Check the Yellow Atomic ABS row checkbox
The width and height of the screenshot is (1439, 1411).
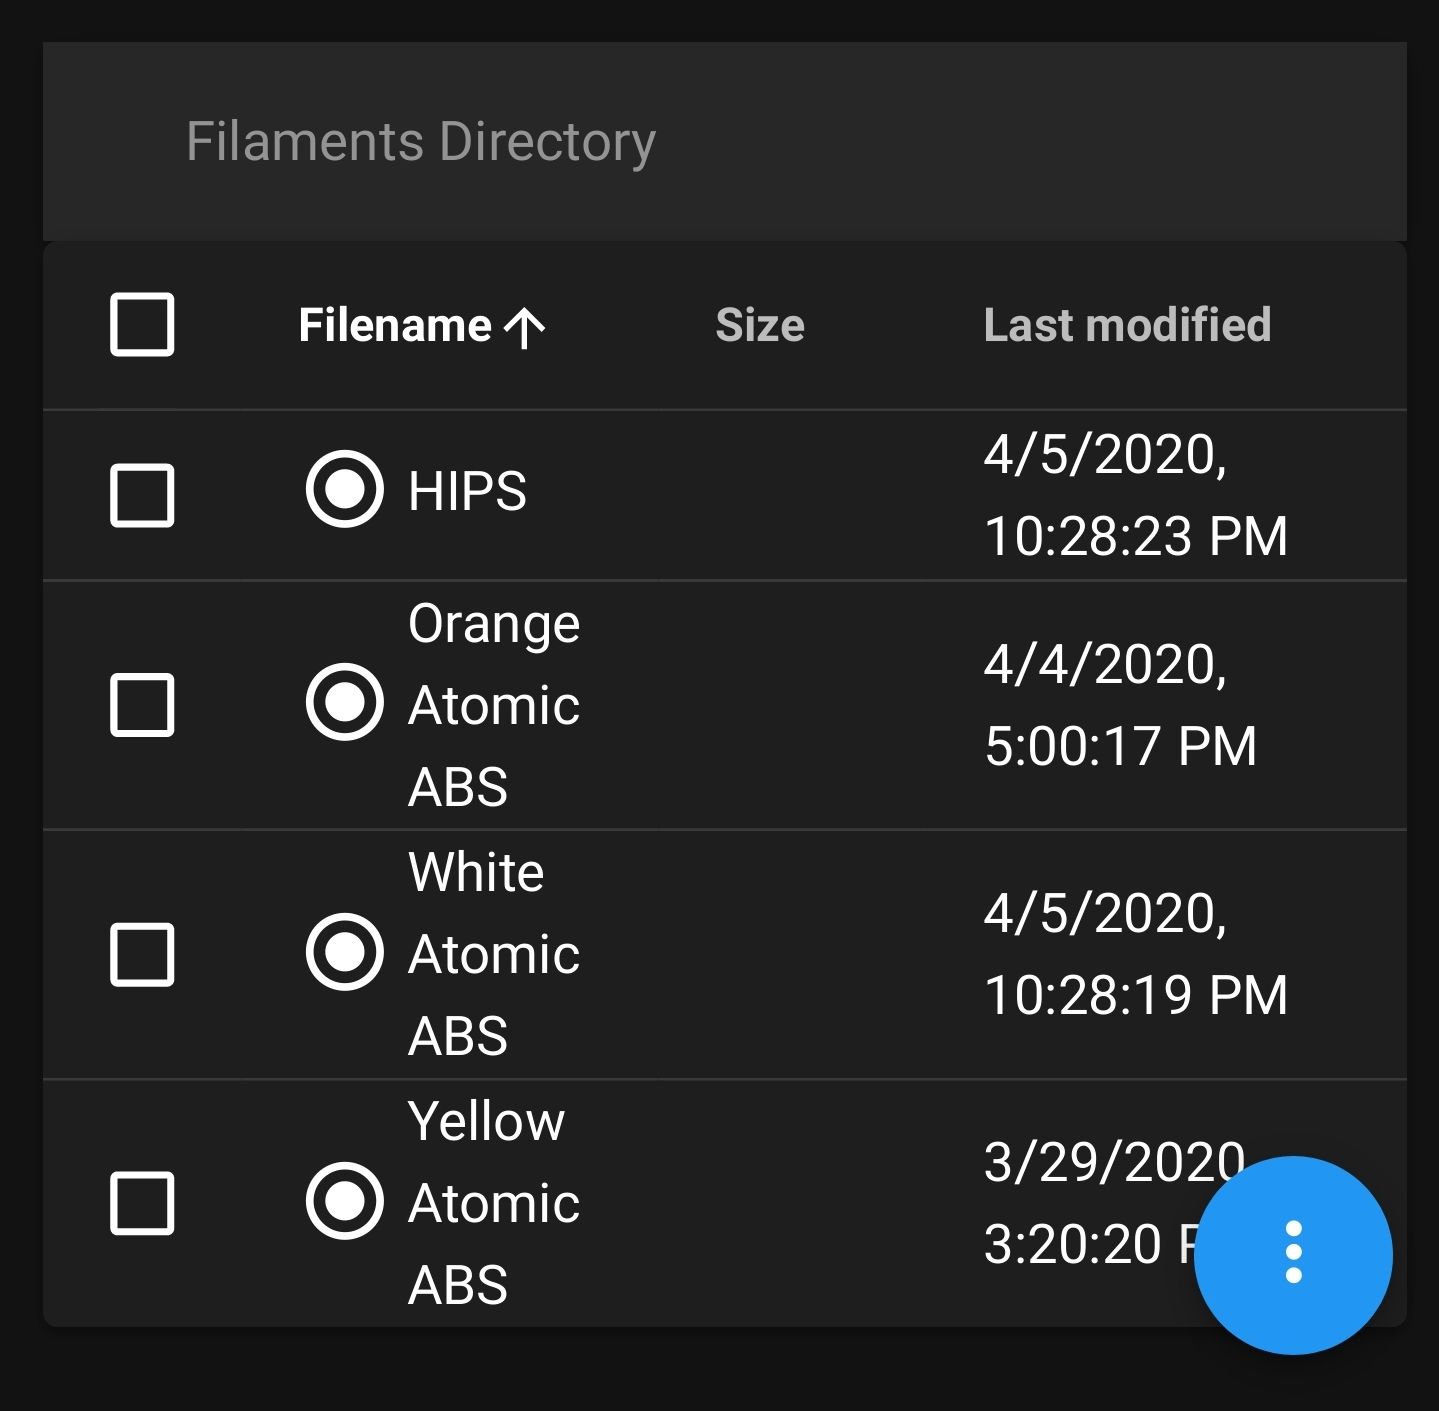click(142, 1203)
